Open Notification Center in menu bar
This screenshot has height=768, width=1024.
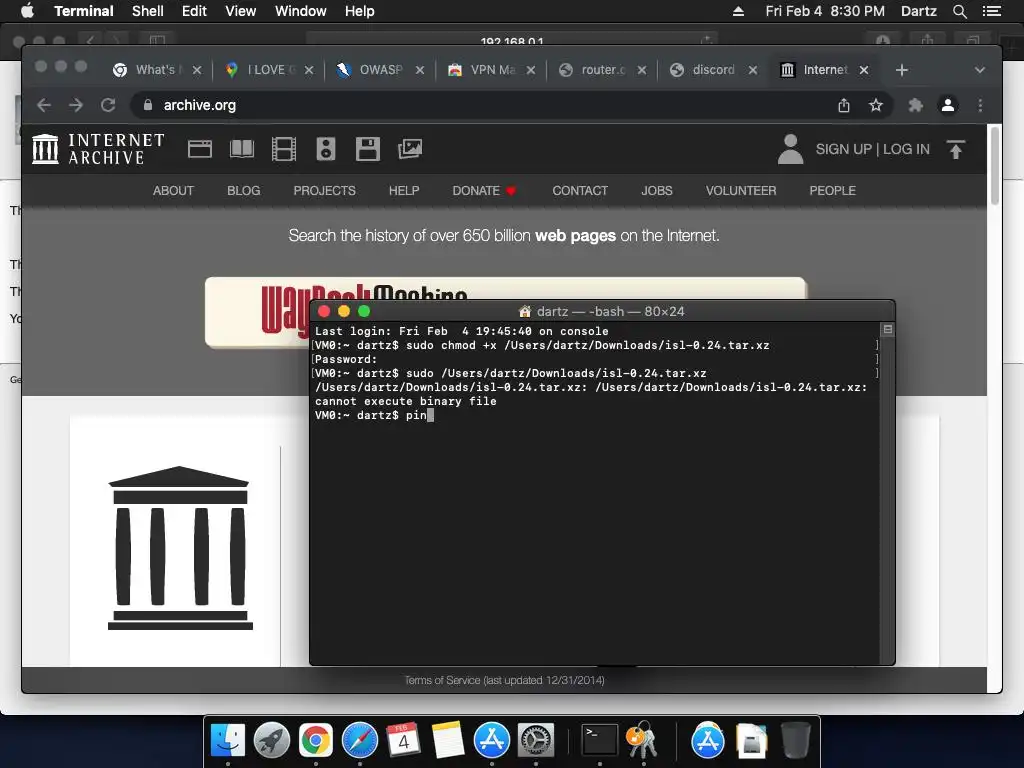click(x=991, y=11)
